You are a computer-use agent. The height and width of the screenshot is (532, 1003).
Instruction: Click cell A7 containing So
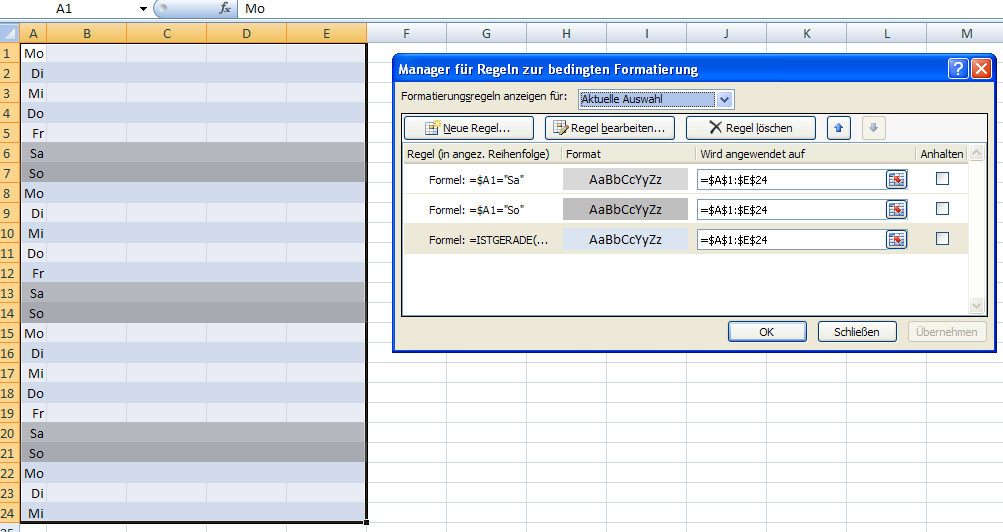pyautogui.click(x=34, y=173)
